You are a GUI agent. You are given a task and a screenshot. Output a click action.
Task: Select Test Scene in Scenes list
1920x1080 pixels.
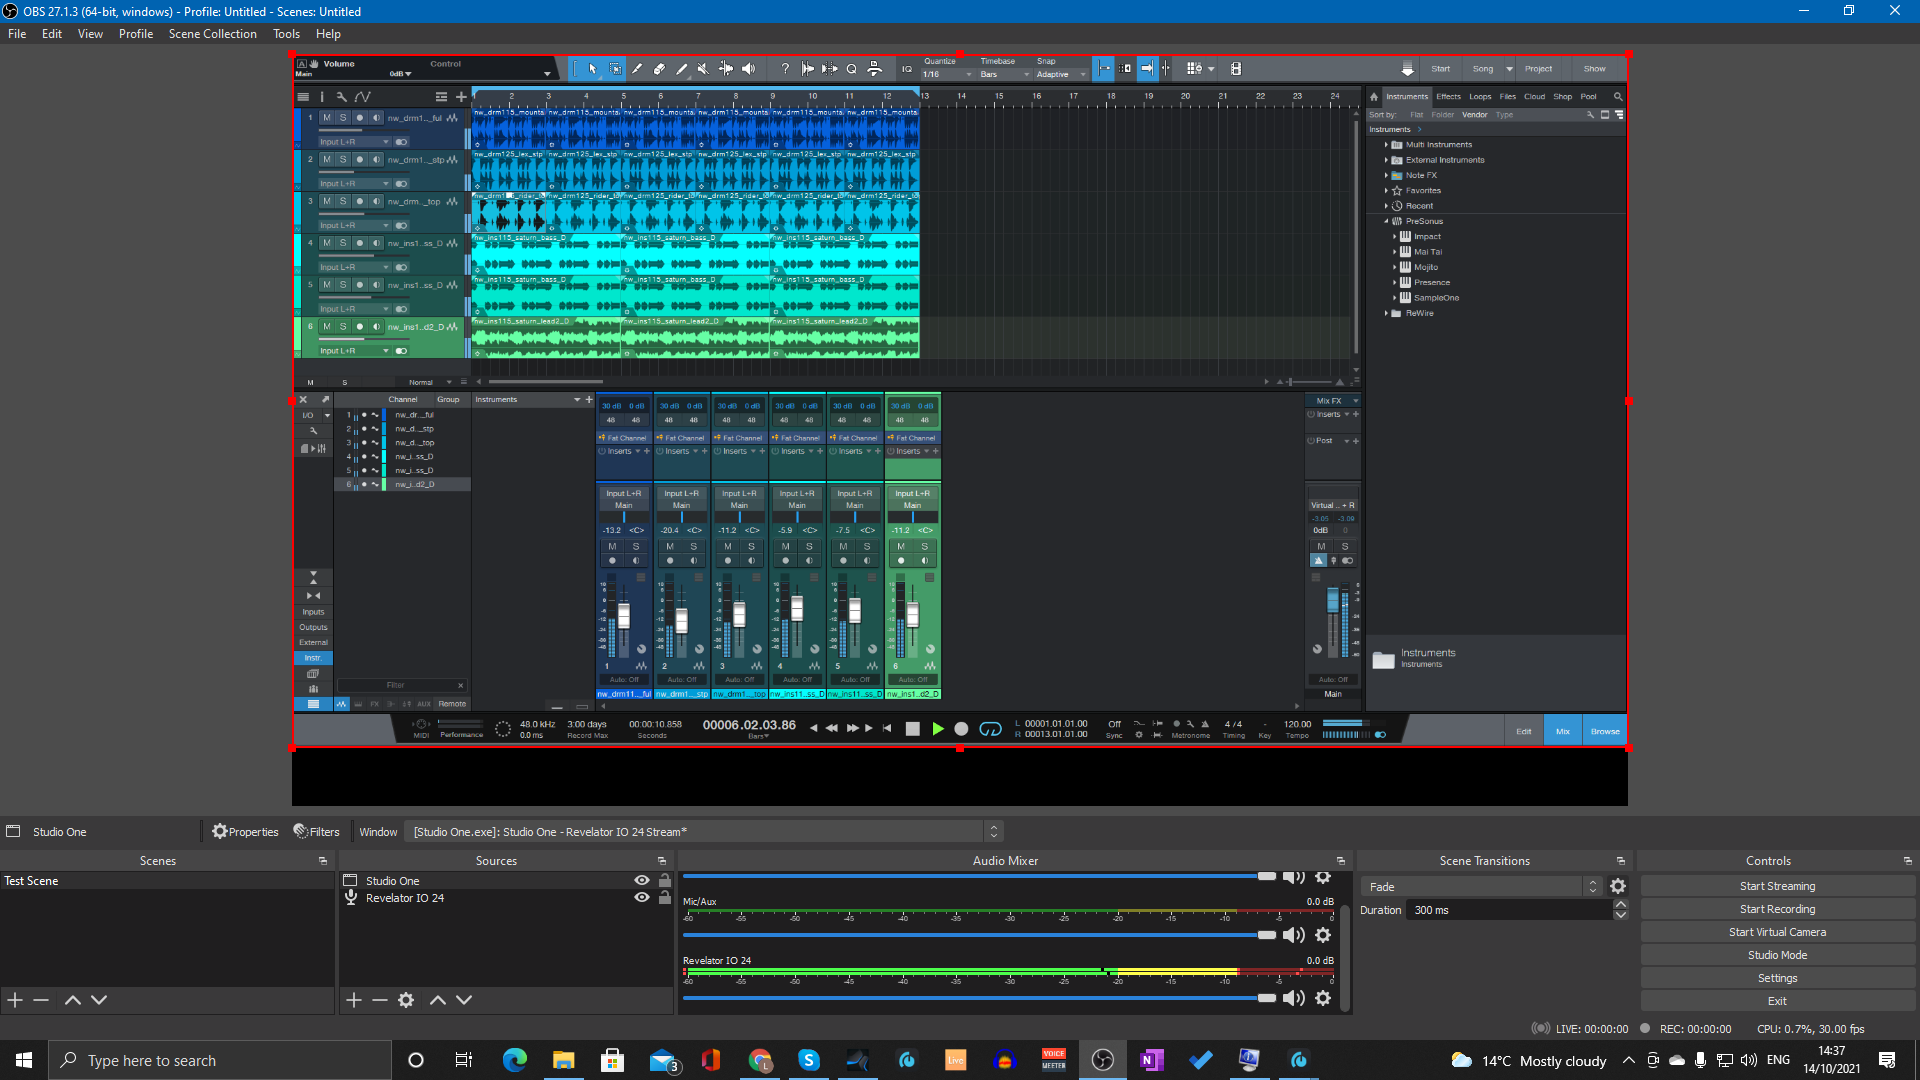[x=167, y=881]
